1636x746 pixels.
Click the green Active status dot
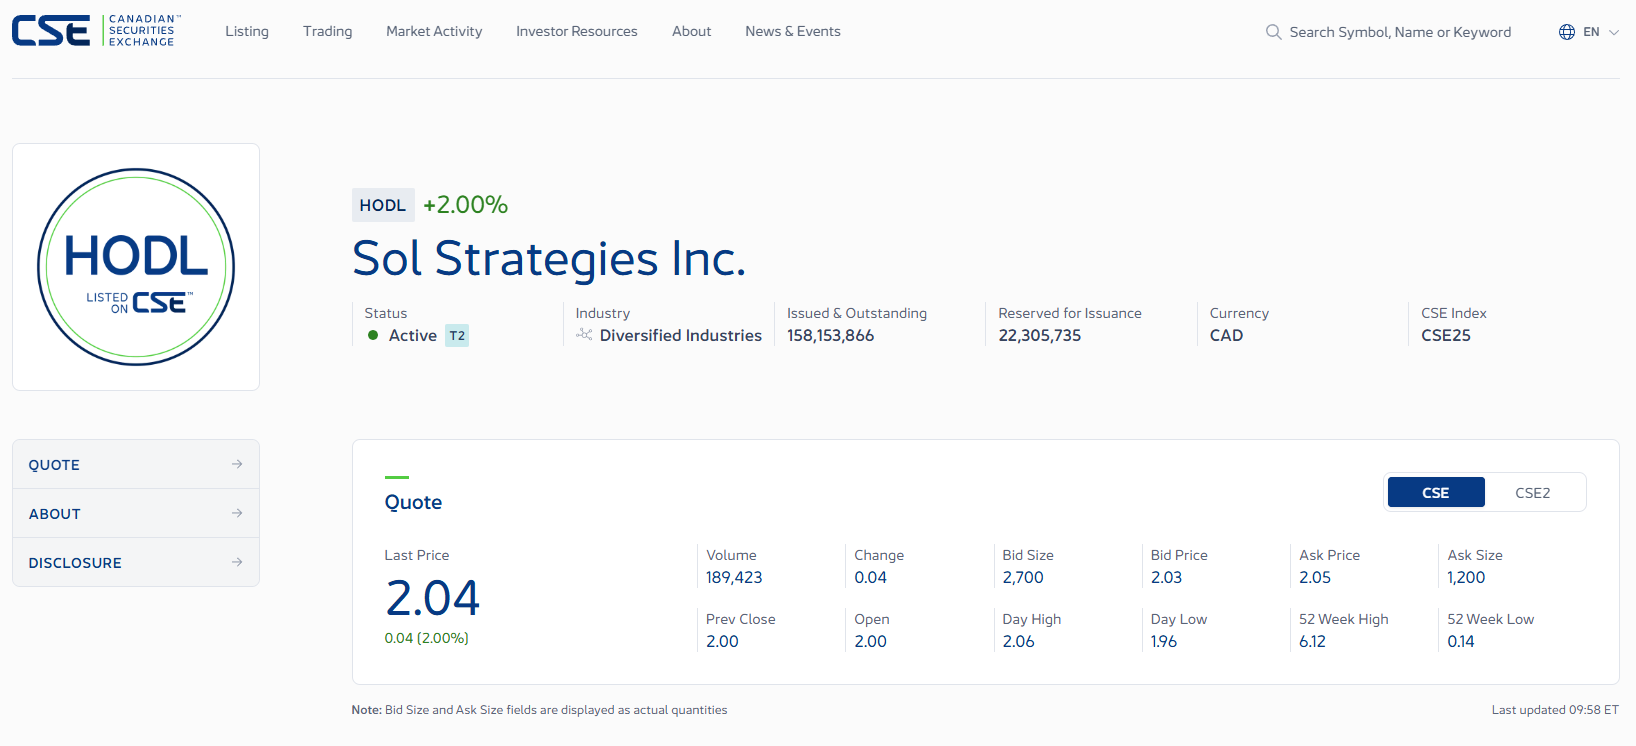373,335
